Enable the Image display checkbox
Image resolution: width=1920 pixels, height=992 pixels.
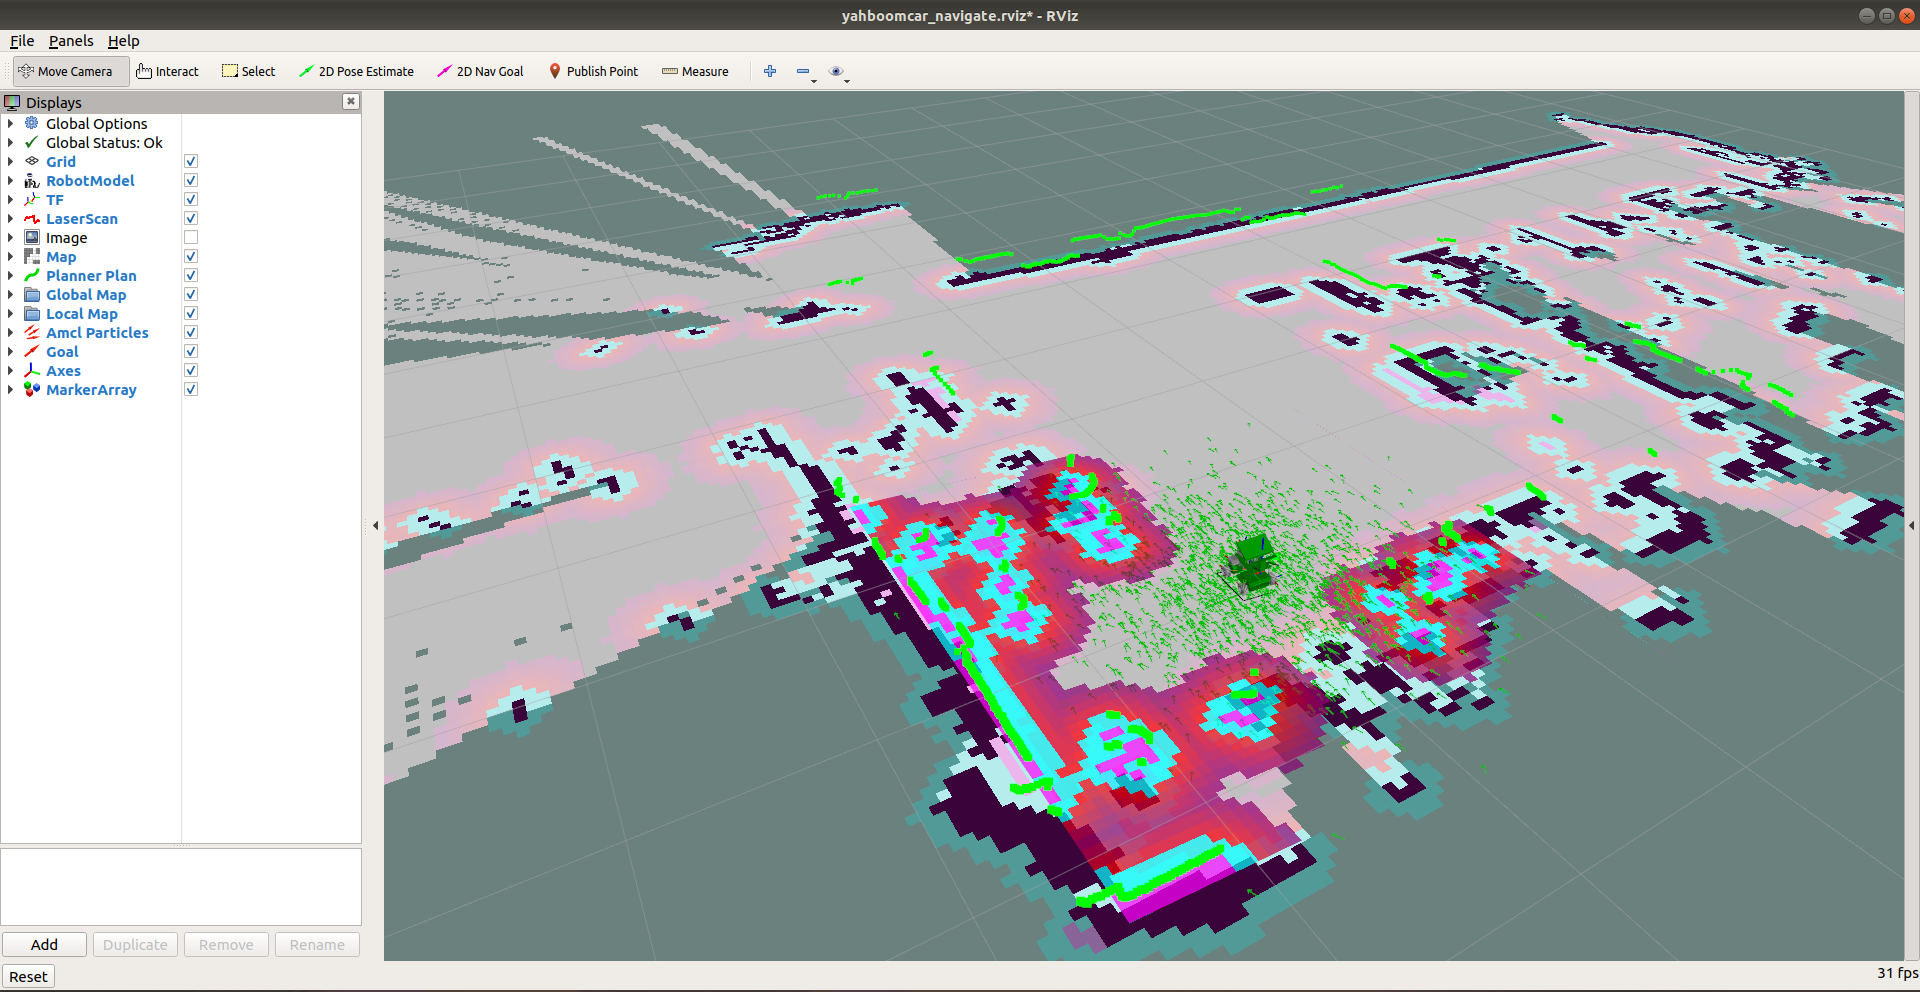tap(191, 238)
